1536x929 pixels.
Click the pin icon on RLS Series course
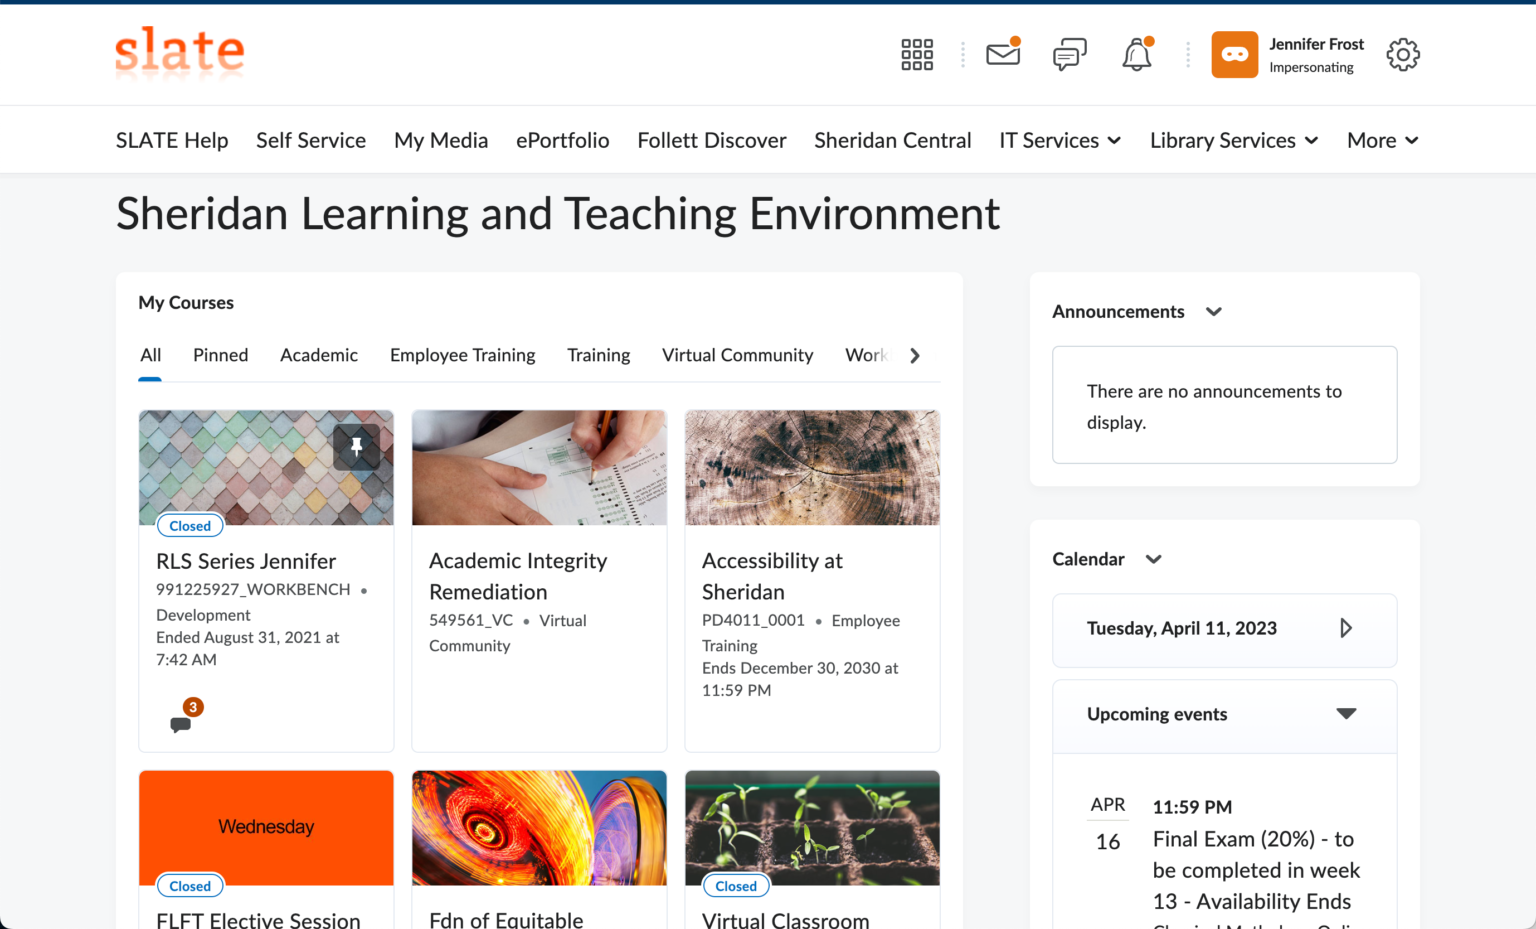click(x=356, y=447)
